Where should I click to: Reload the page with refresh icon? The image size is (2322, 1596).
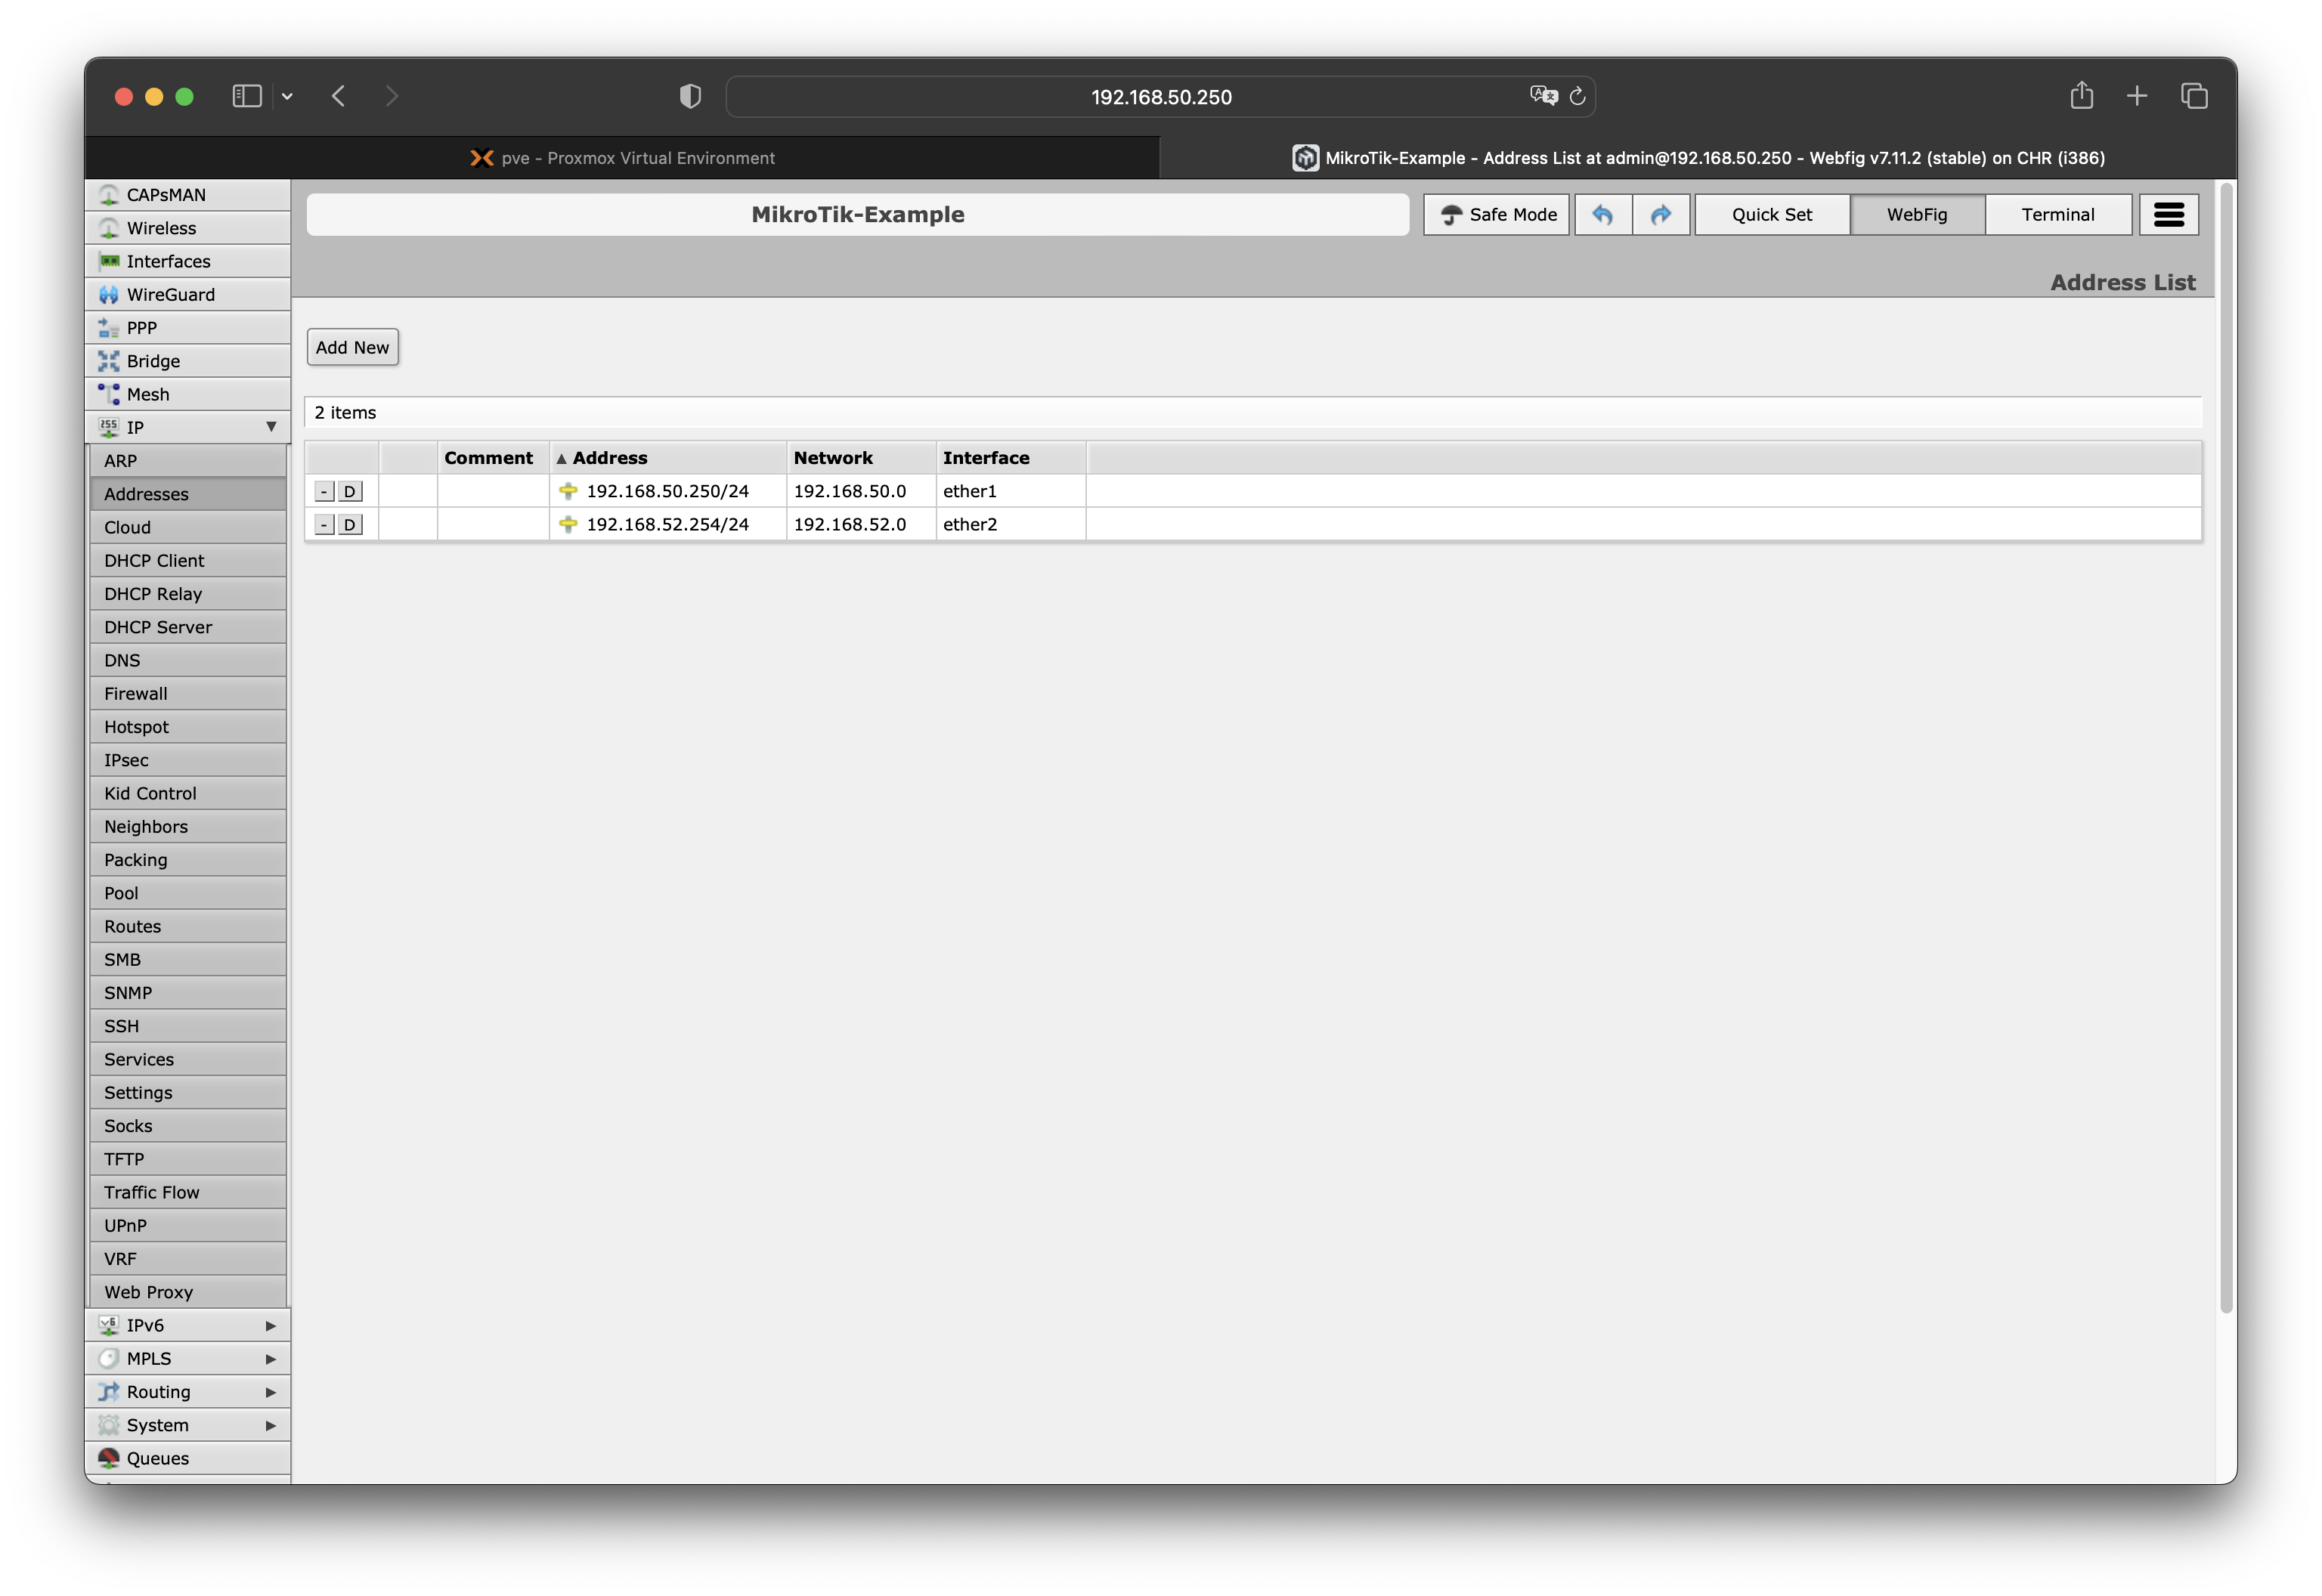[x=1577, y=96]
